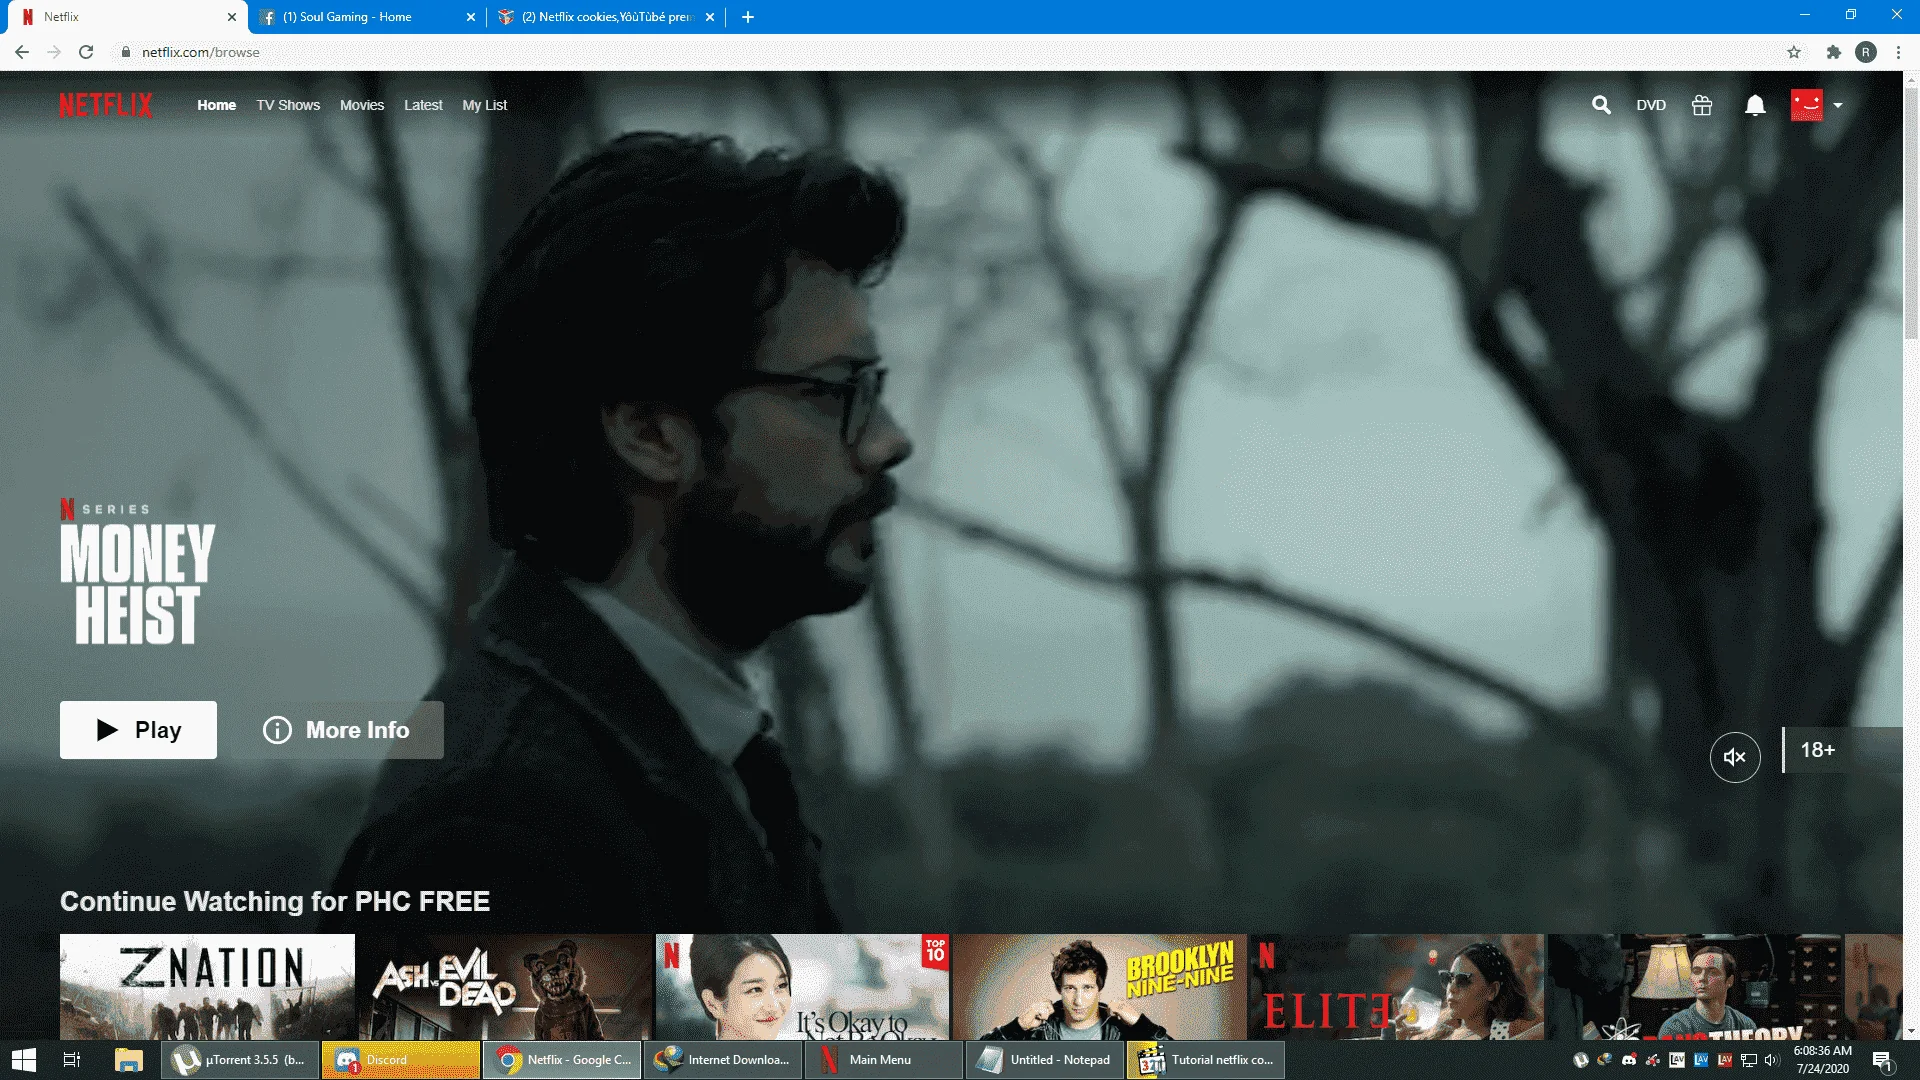Open the Chrome three-dot menu
1920x1080 pixels.
coord(1898,52)
